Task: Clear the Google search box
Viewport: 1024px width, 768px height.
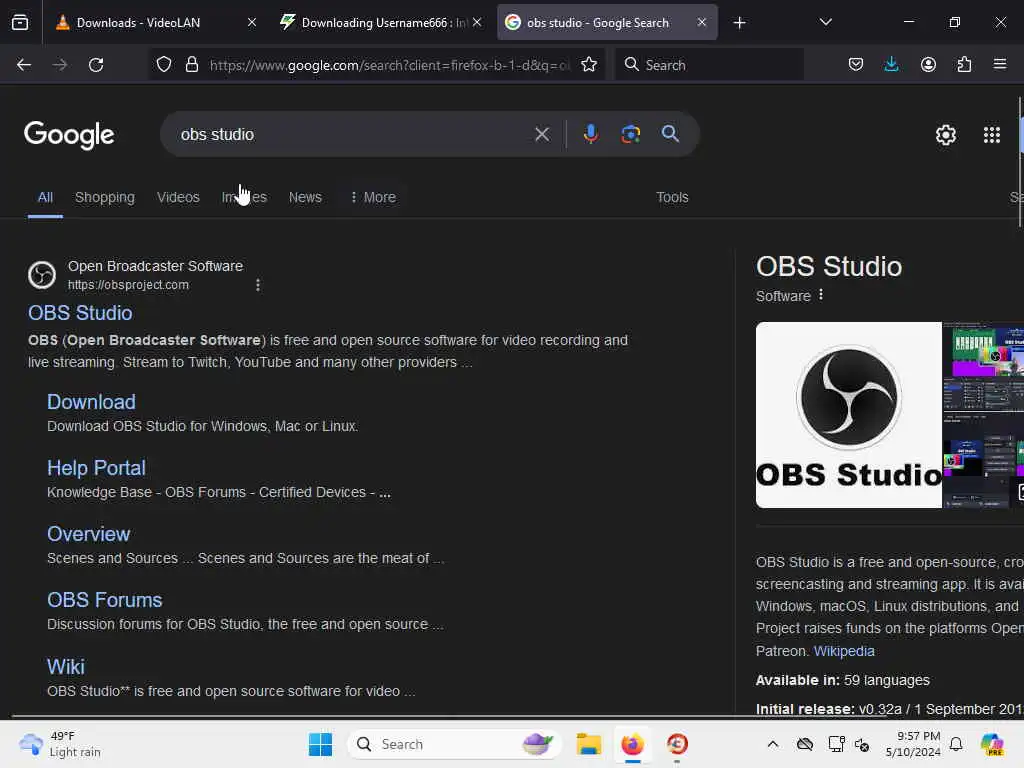Action: coord(542,135)
